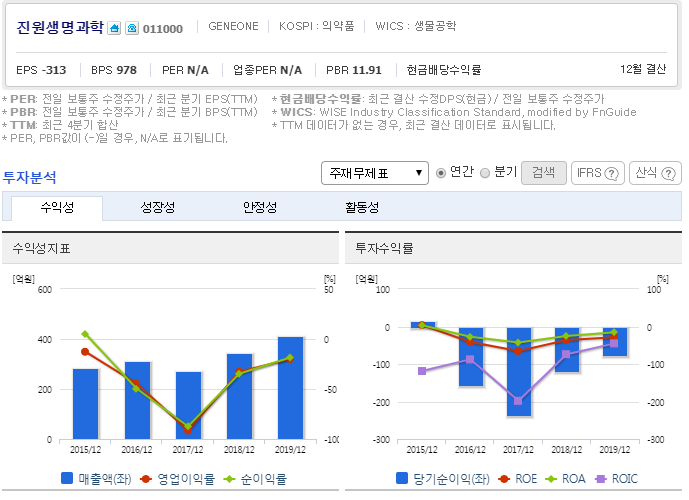
Task: Toggle 영업이익률 legend red marker
Action: pos(146,479)
